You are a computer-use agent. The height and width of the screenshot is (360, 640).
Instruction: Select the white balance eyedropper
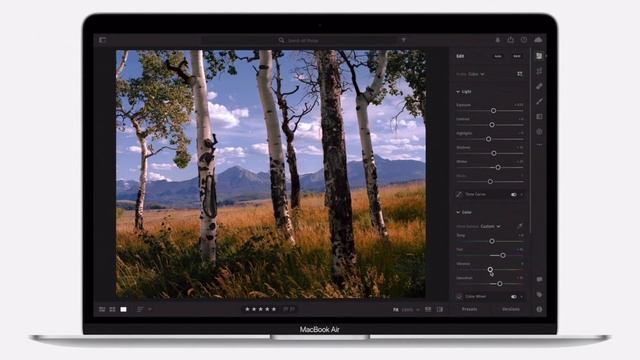tap(520, 226)
